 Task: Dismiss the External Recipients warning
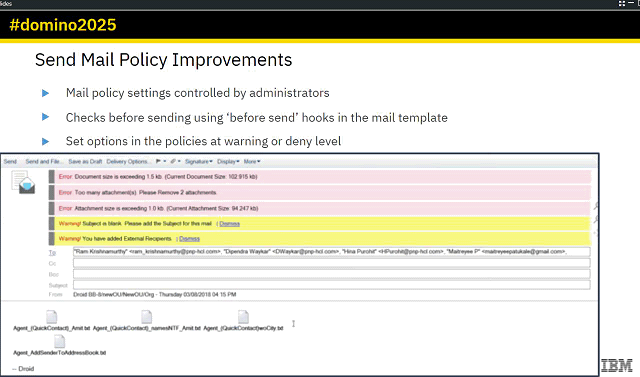click(189, 239)
